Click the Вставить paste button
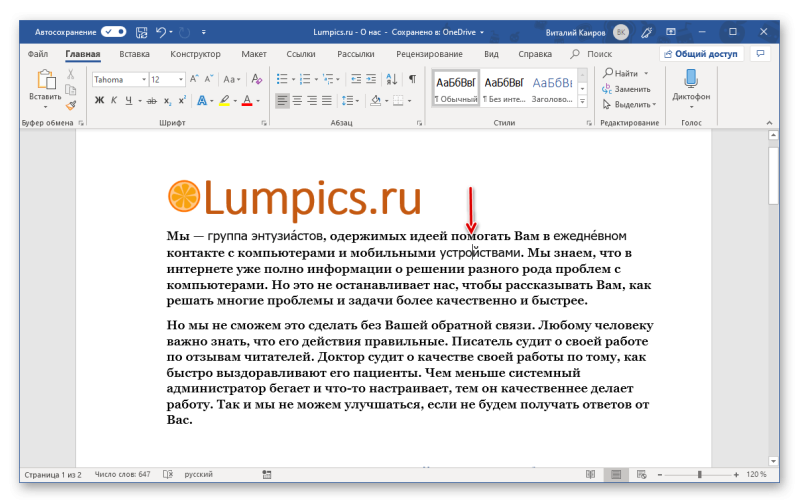 coord(45,89)
